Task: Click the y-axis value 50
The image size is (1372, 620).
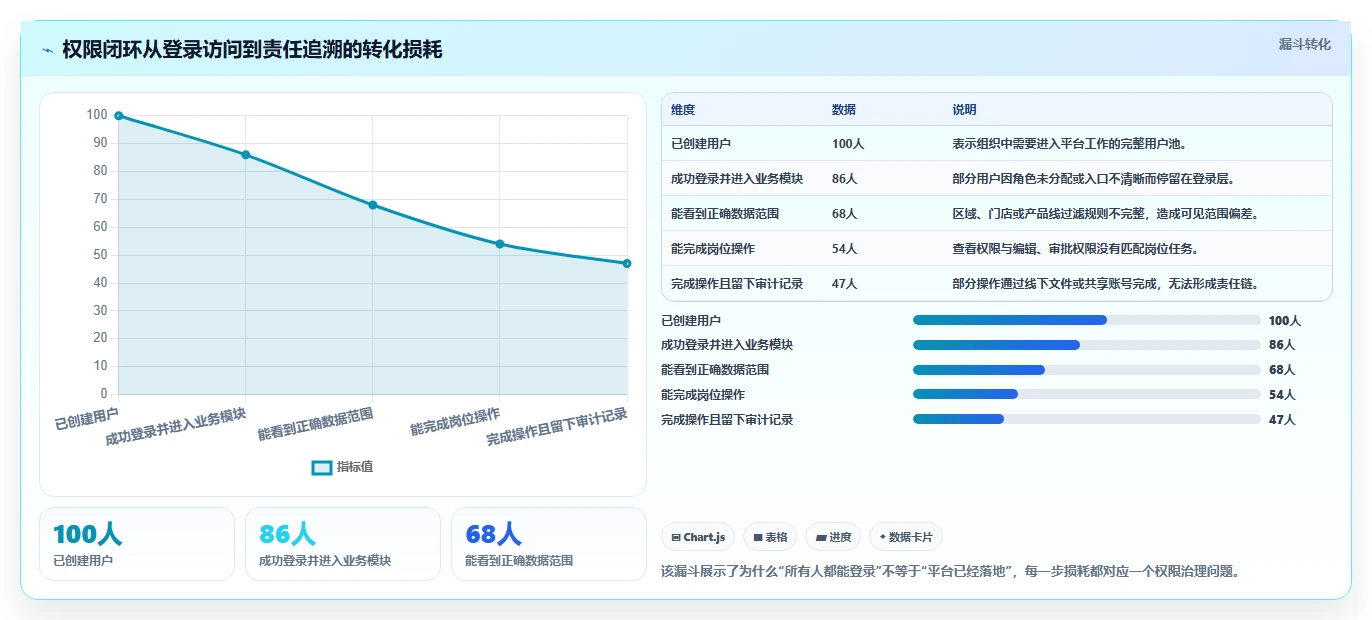Action: tap(100, 255)
